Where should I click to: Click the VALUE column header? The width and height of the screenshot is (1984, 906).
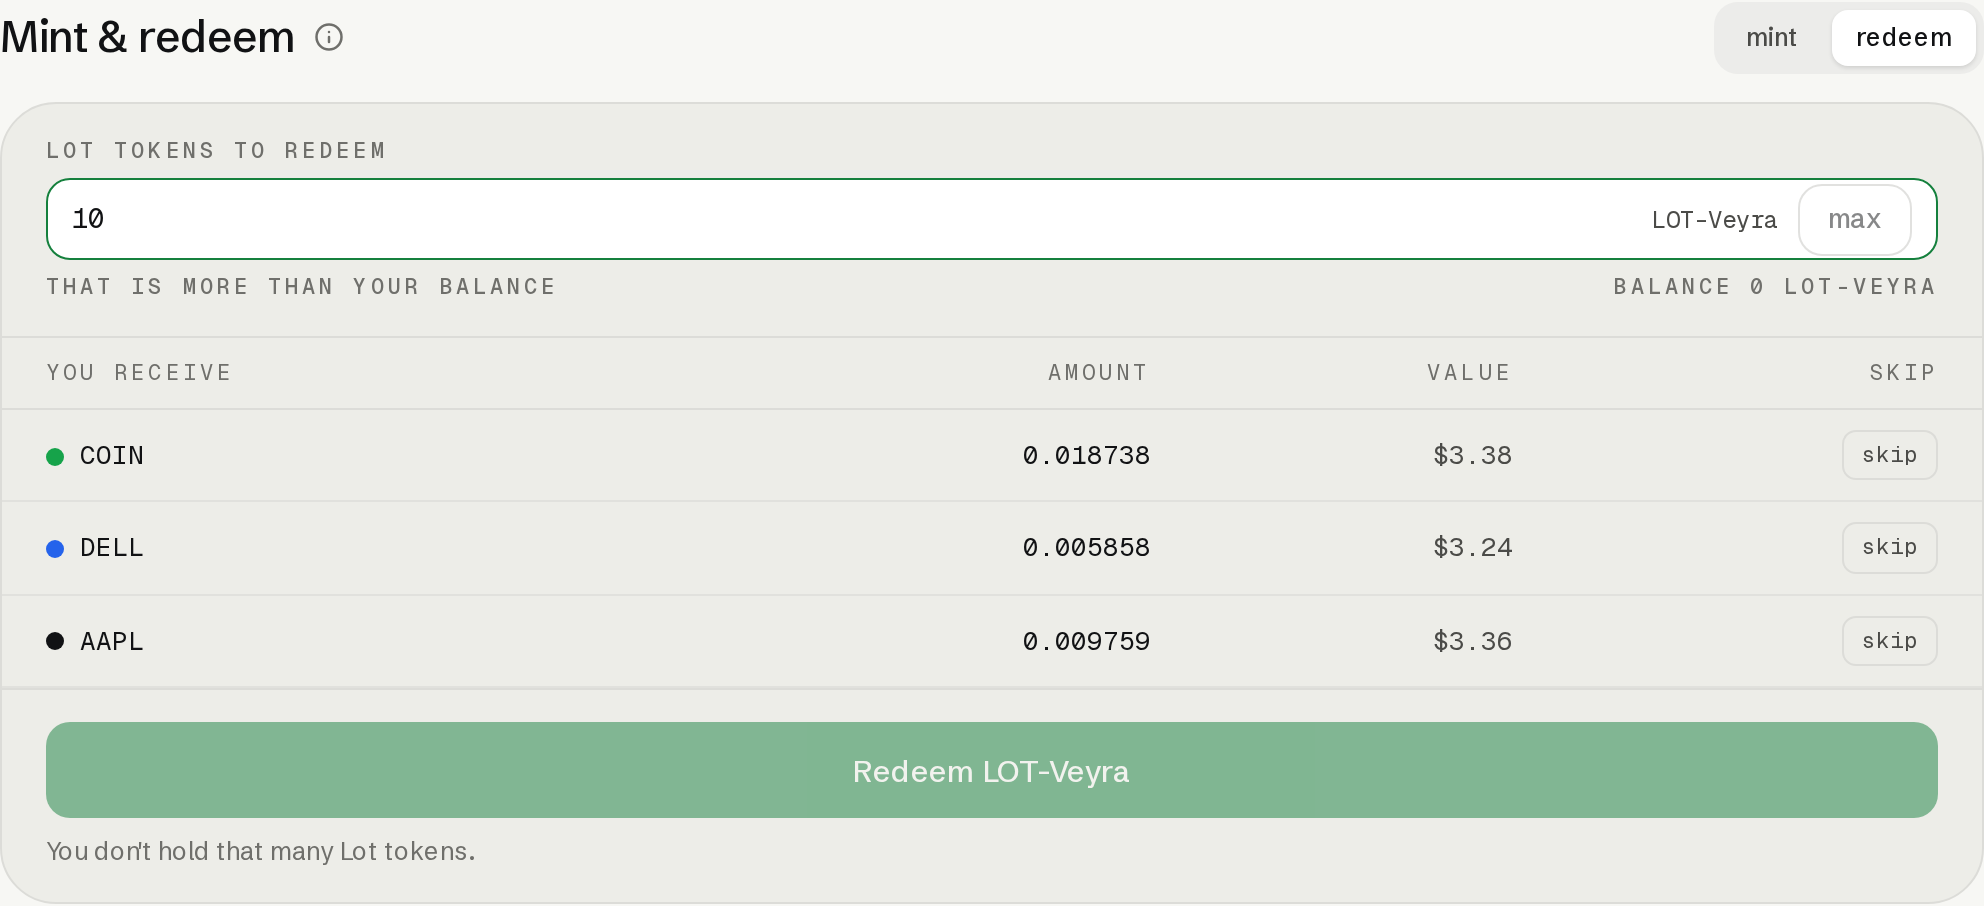click(1469, 373)
